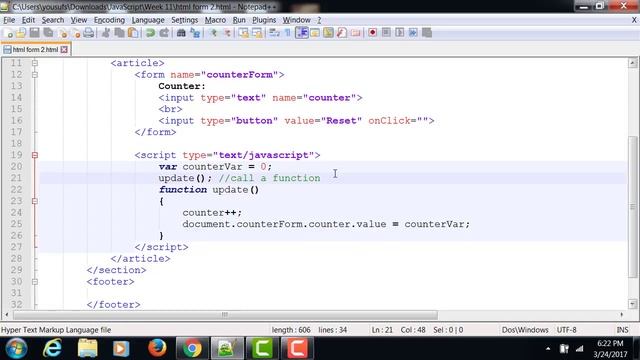Open Find with the binoculars icon
The height and width of the screenshot is (360, 640).
click(x=181, y=33)
